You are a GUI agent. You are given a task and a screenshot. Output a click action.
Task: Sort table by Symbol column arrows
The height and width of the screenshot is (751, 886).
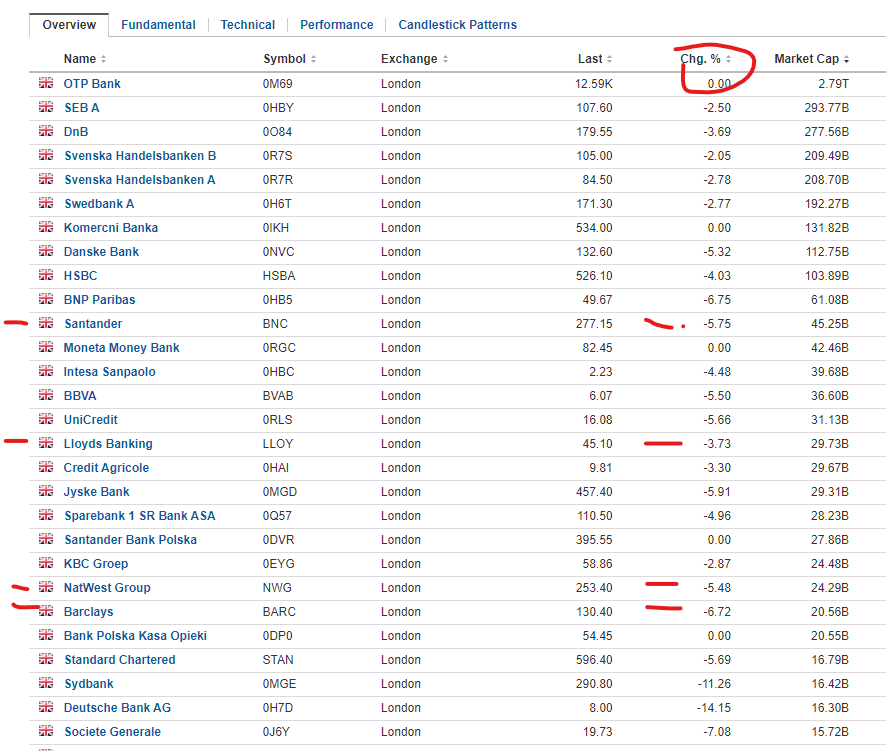[313, 59]
